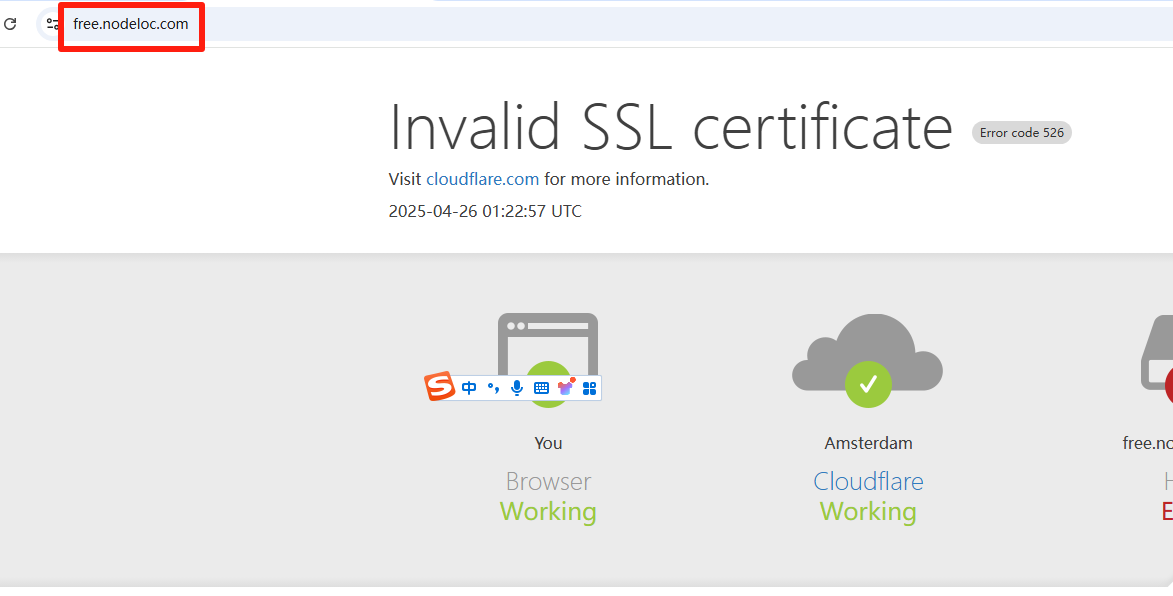Viewport: 1173px width, 596px height.
Task: Click the Amsterdam location label
Action: coord(869,443)
